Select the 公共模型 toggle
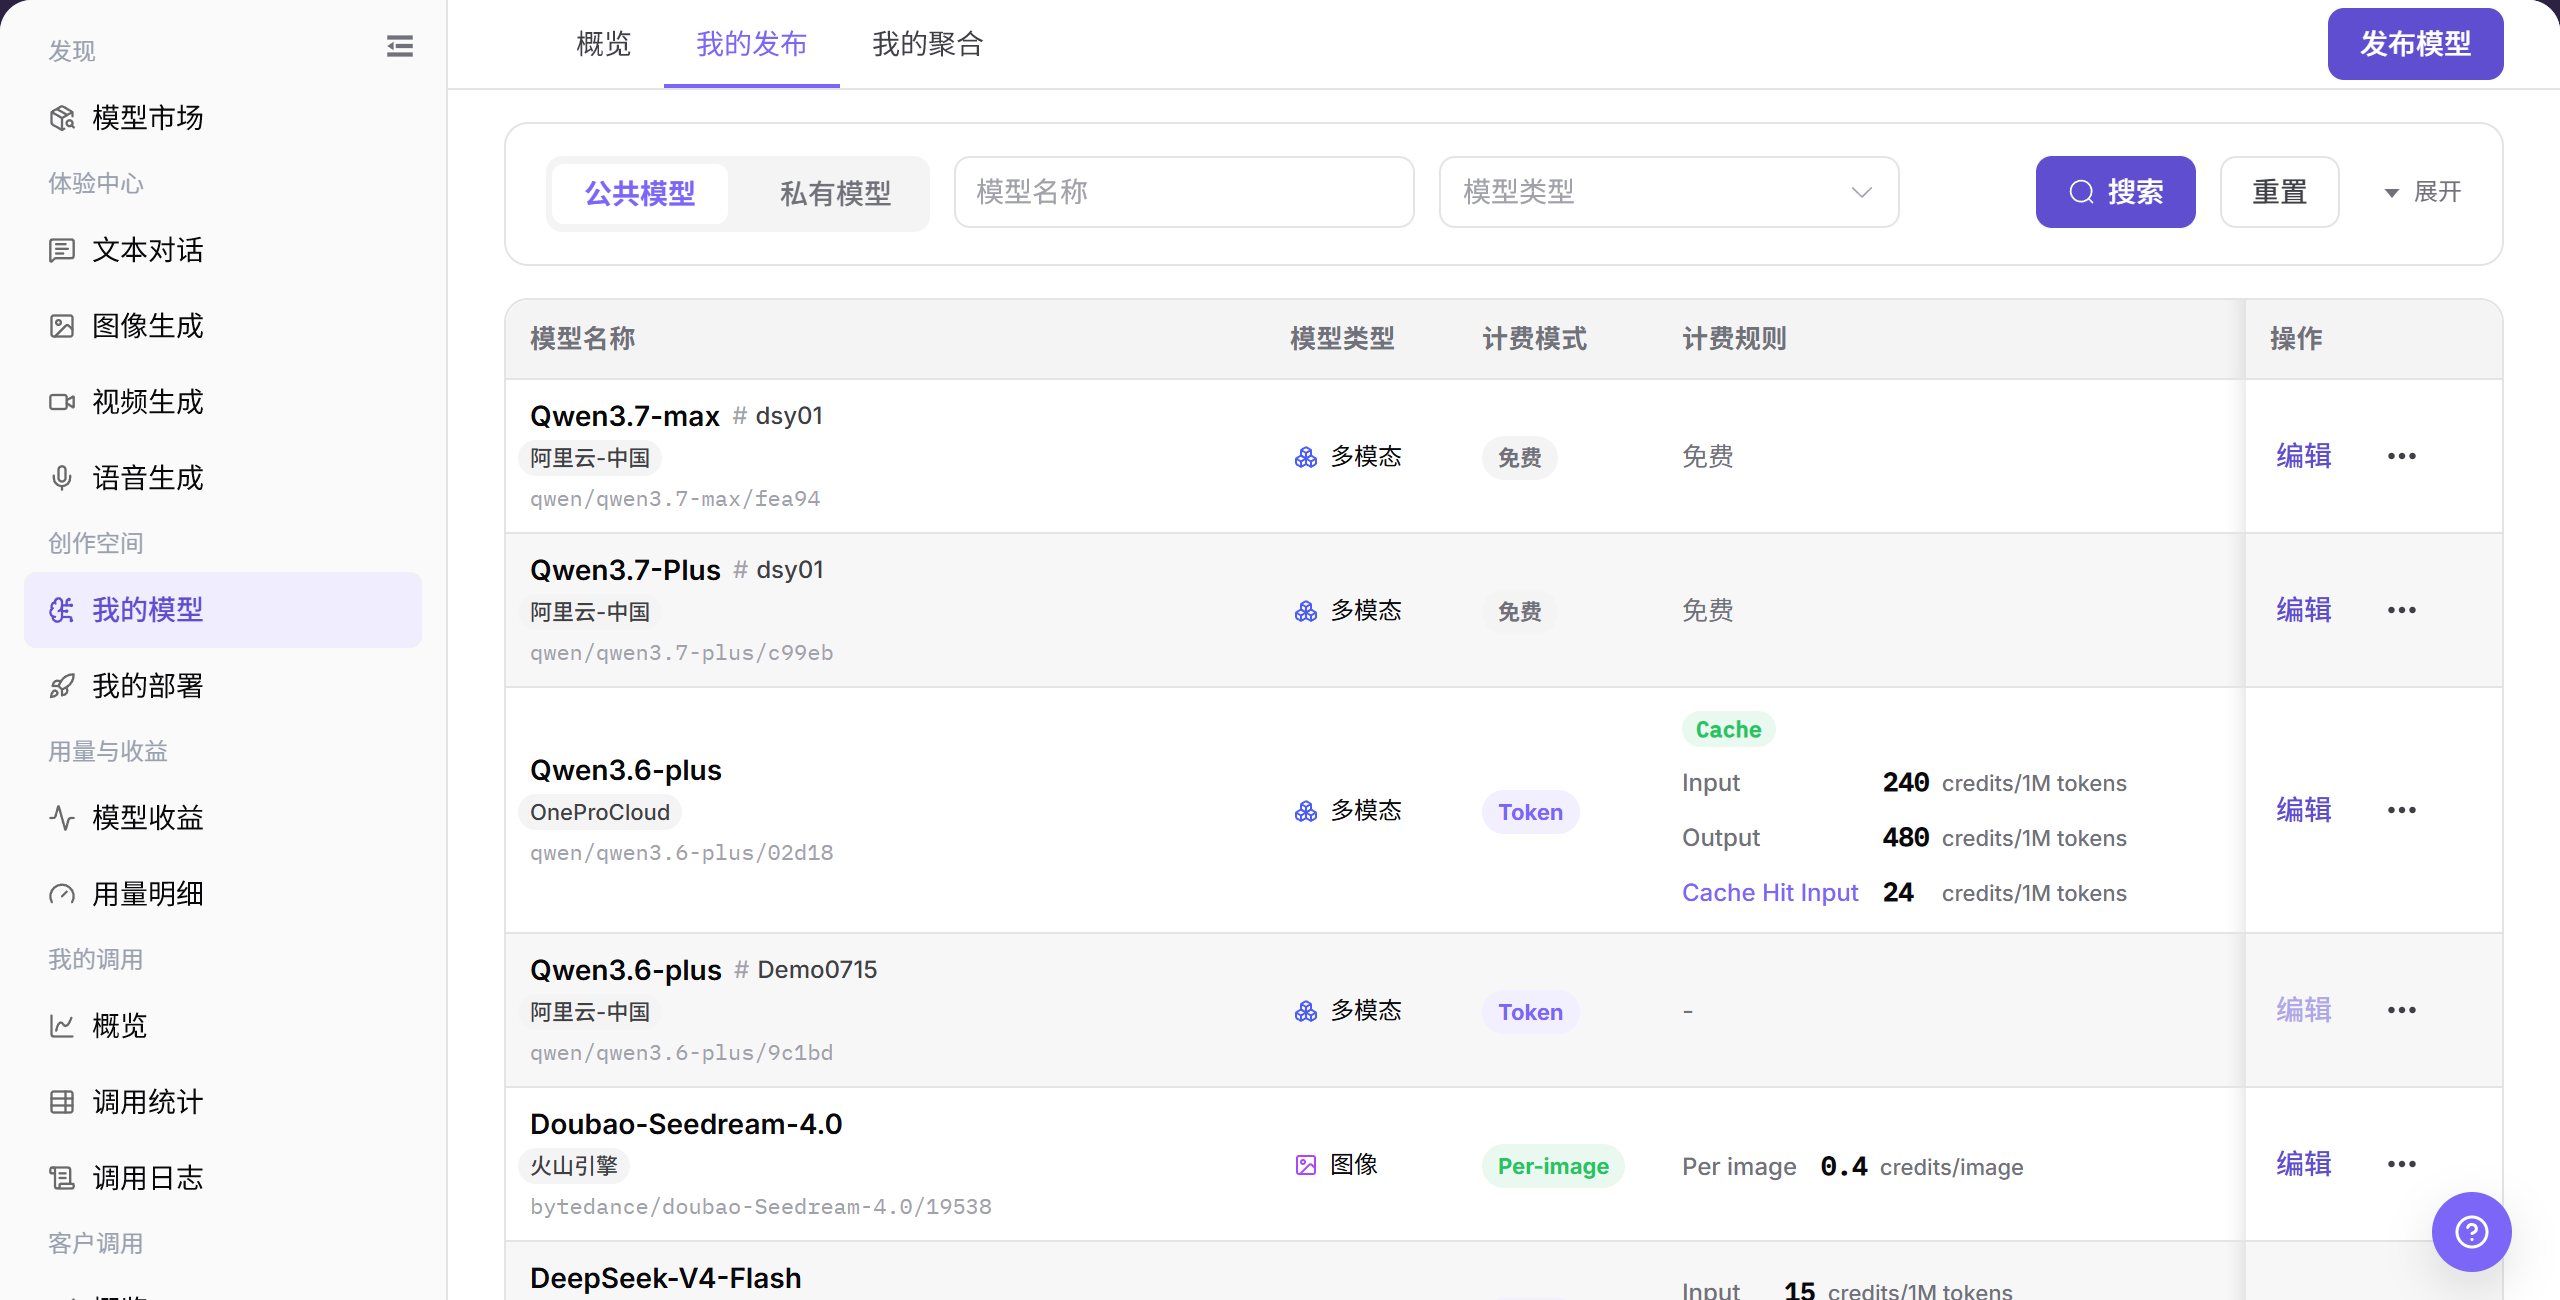Viewport: 2560px width, 1300px height. tap(640, 193)
